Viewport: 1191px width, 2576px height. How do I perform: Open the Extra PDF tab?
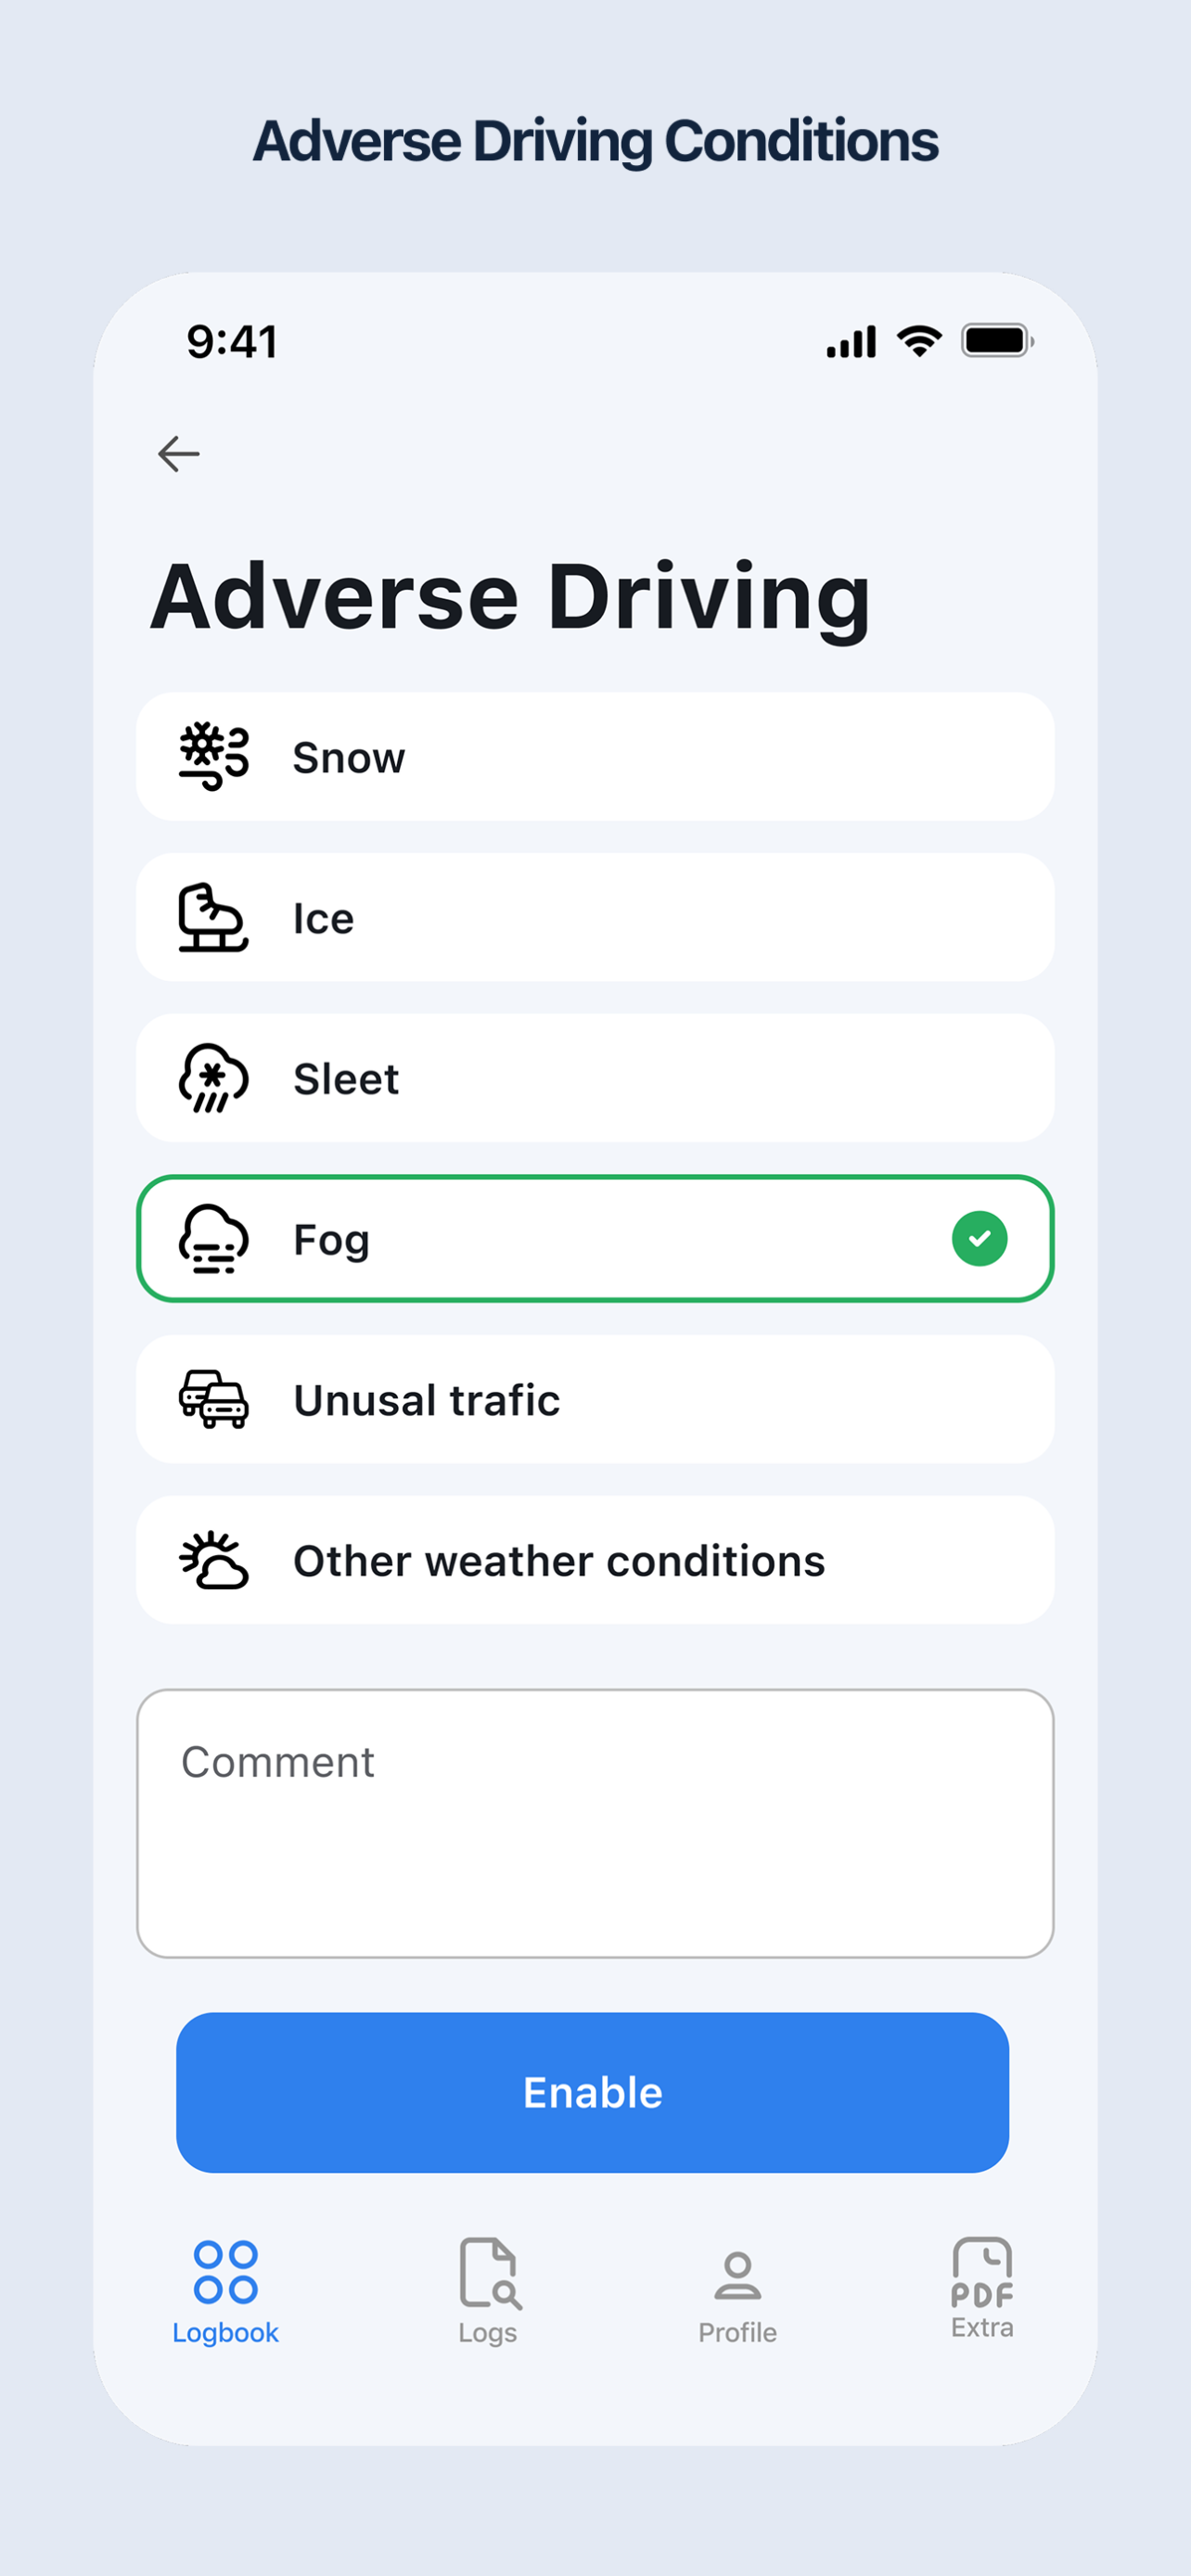tap(982, 2289)
